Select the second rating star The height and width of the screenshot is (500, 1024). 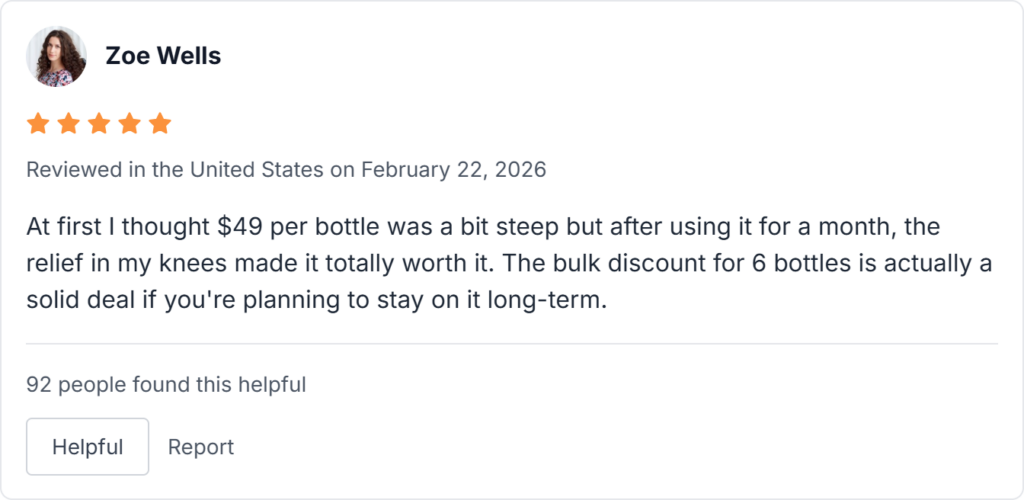[x=68, y=124]
